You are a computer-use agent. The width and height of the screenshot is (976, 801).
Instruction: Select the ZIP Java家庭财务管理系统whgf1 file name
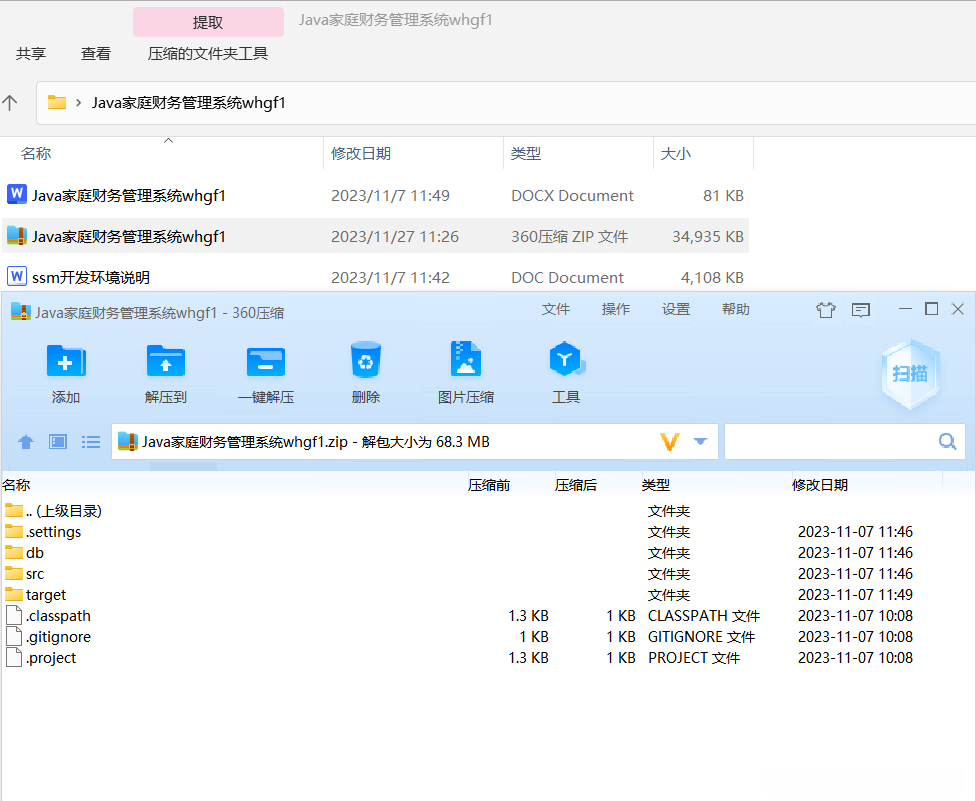point(129,237)
